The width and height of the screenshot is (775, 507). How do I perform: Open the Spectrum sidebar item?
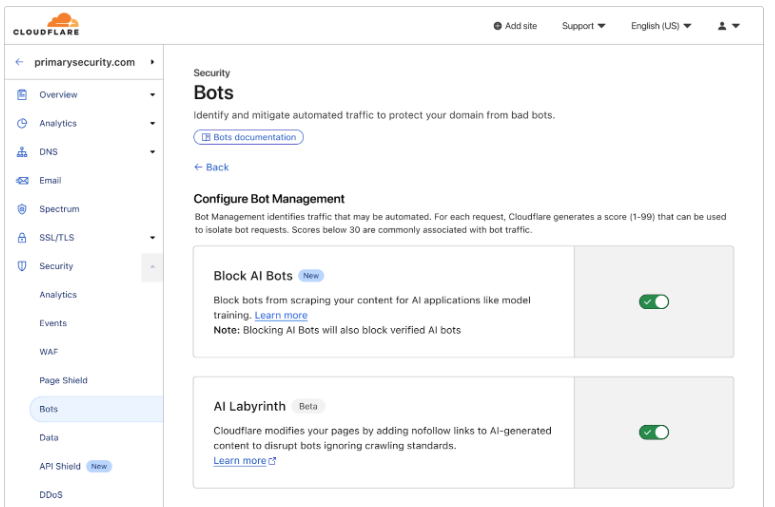pyautogui.click(x=59, y=209)
